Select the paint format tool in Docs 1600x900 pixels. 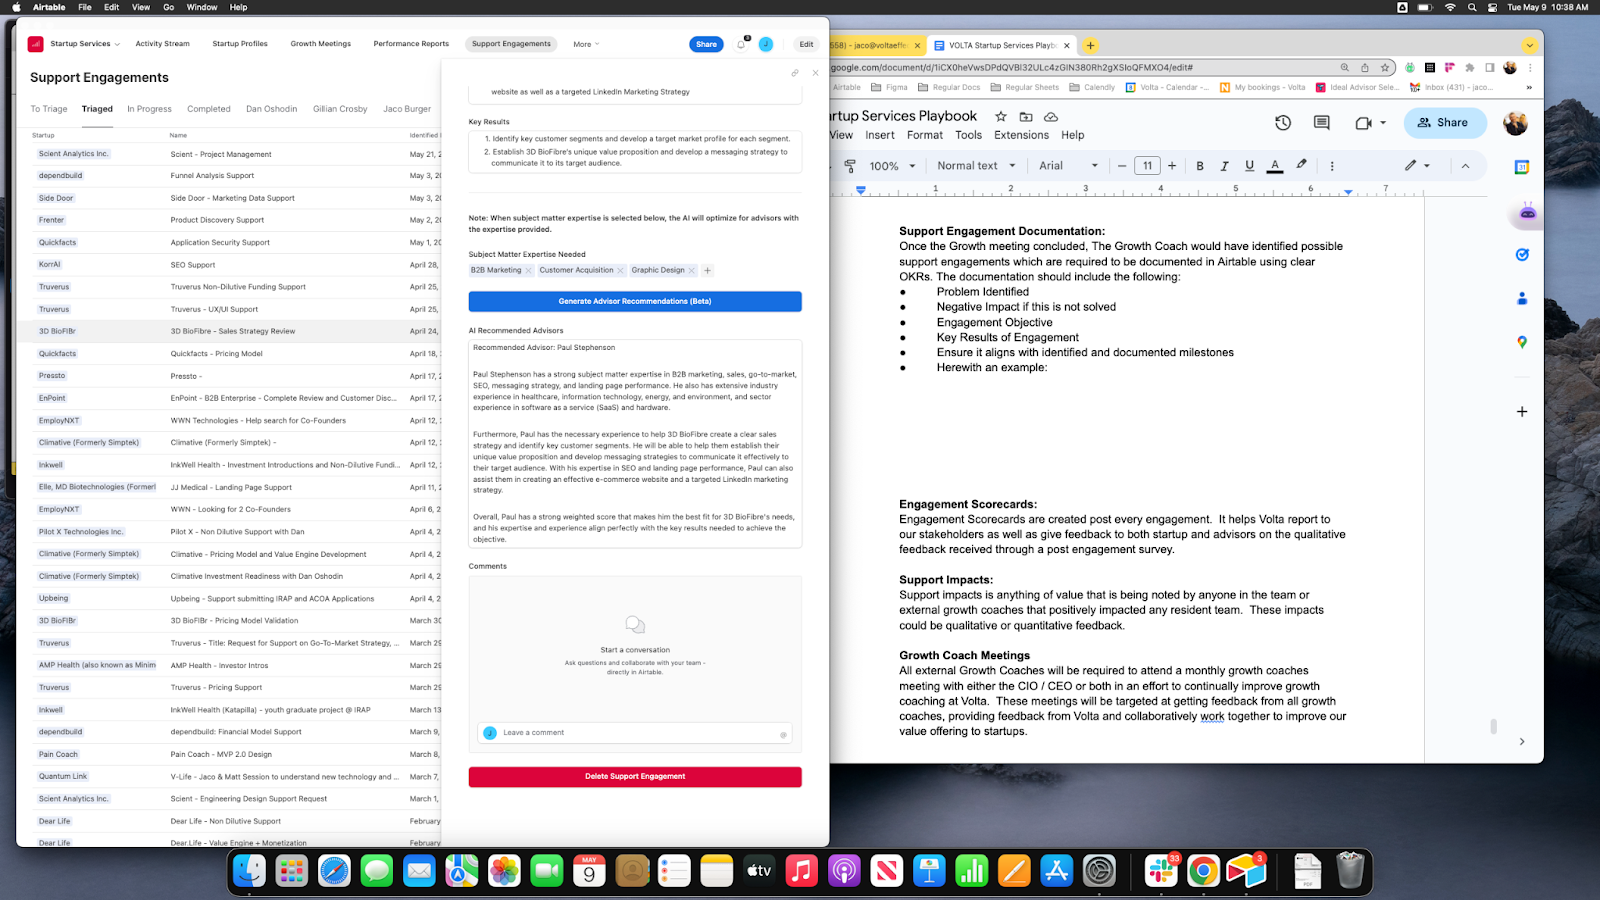tap(850, 166)
